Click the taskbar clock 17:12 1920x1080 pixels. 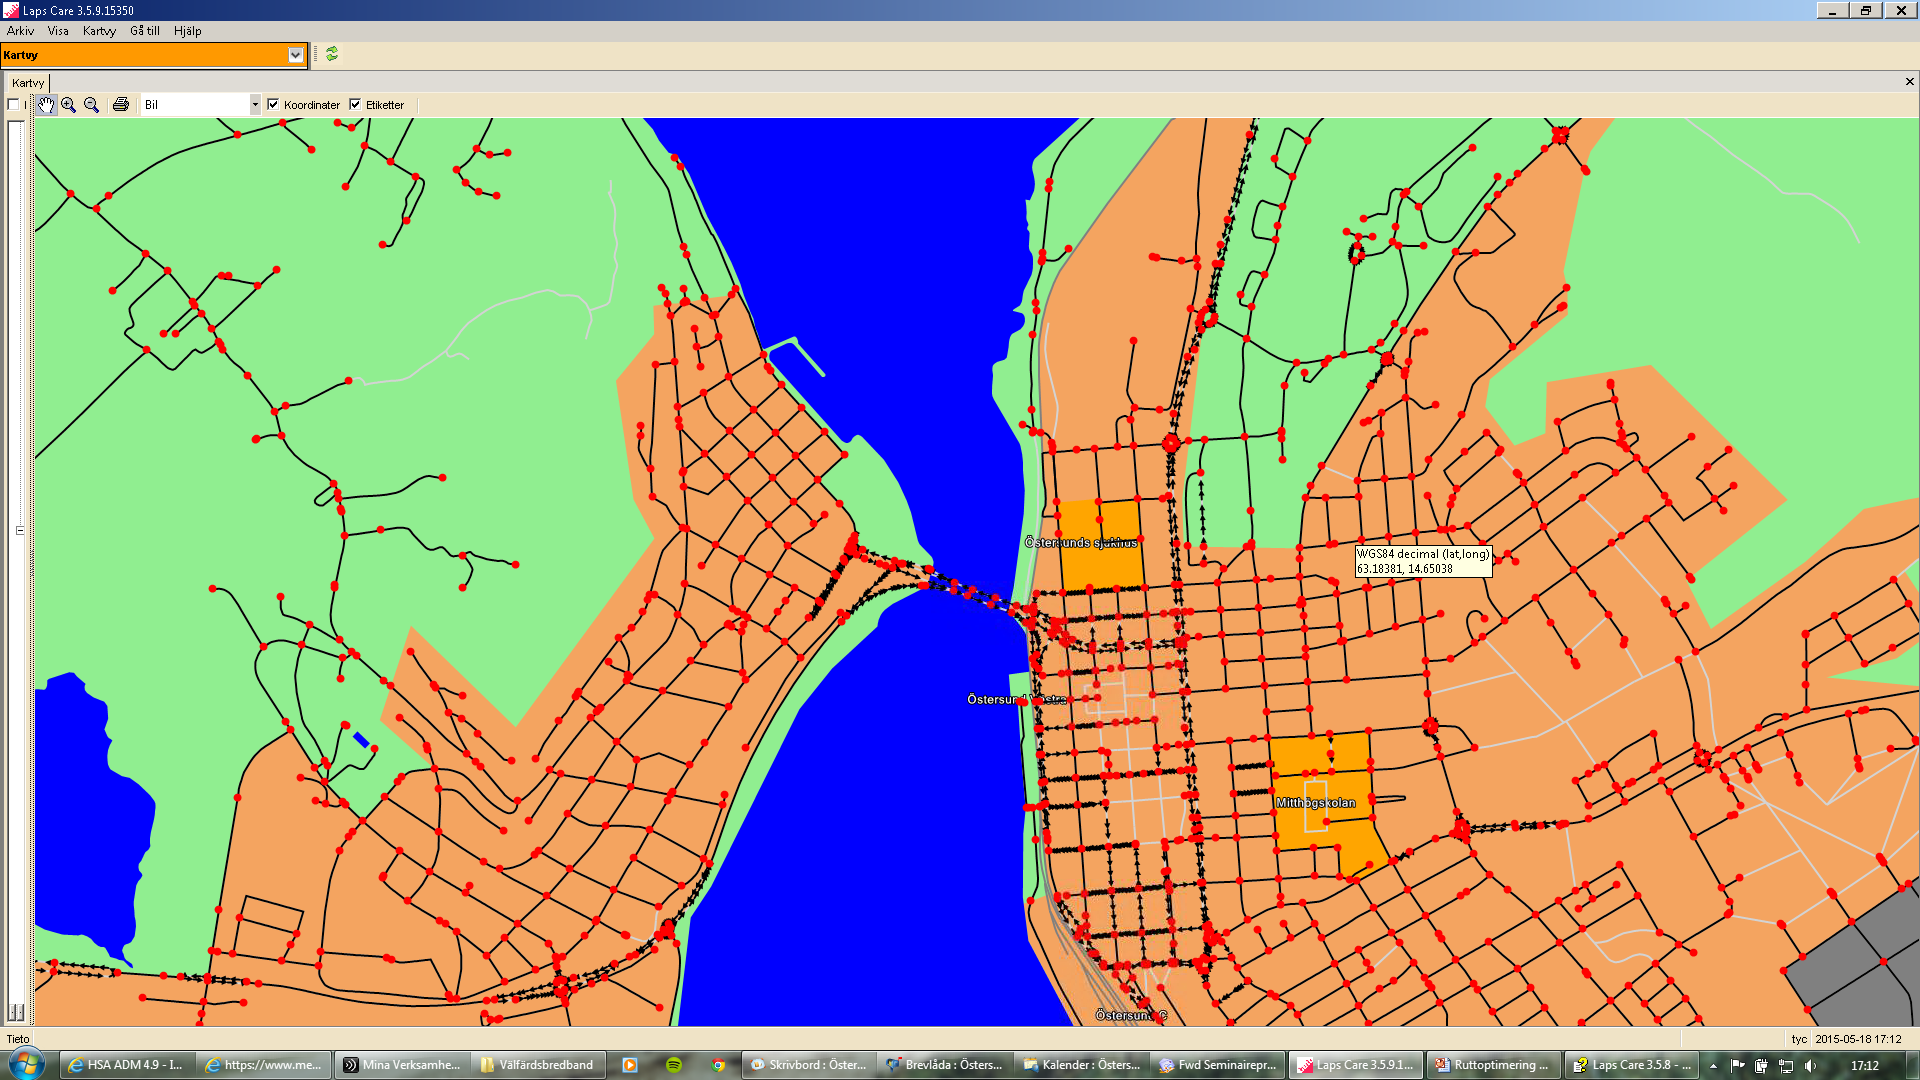(1865, 1065)
